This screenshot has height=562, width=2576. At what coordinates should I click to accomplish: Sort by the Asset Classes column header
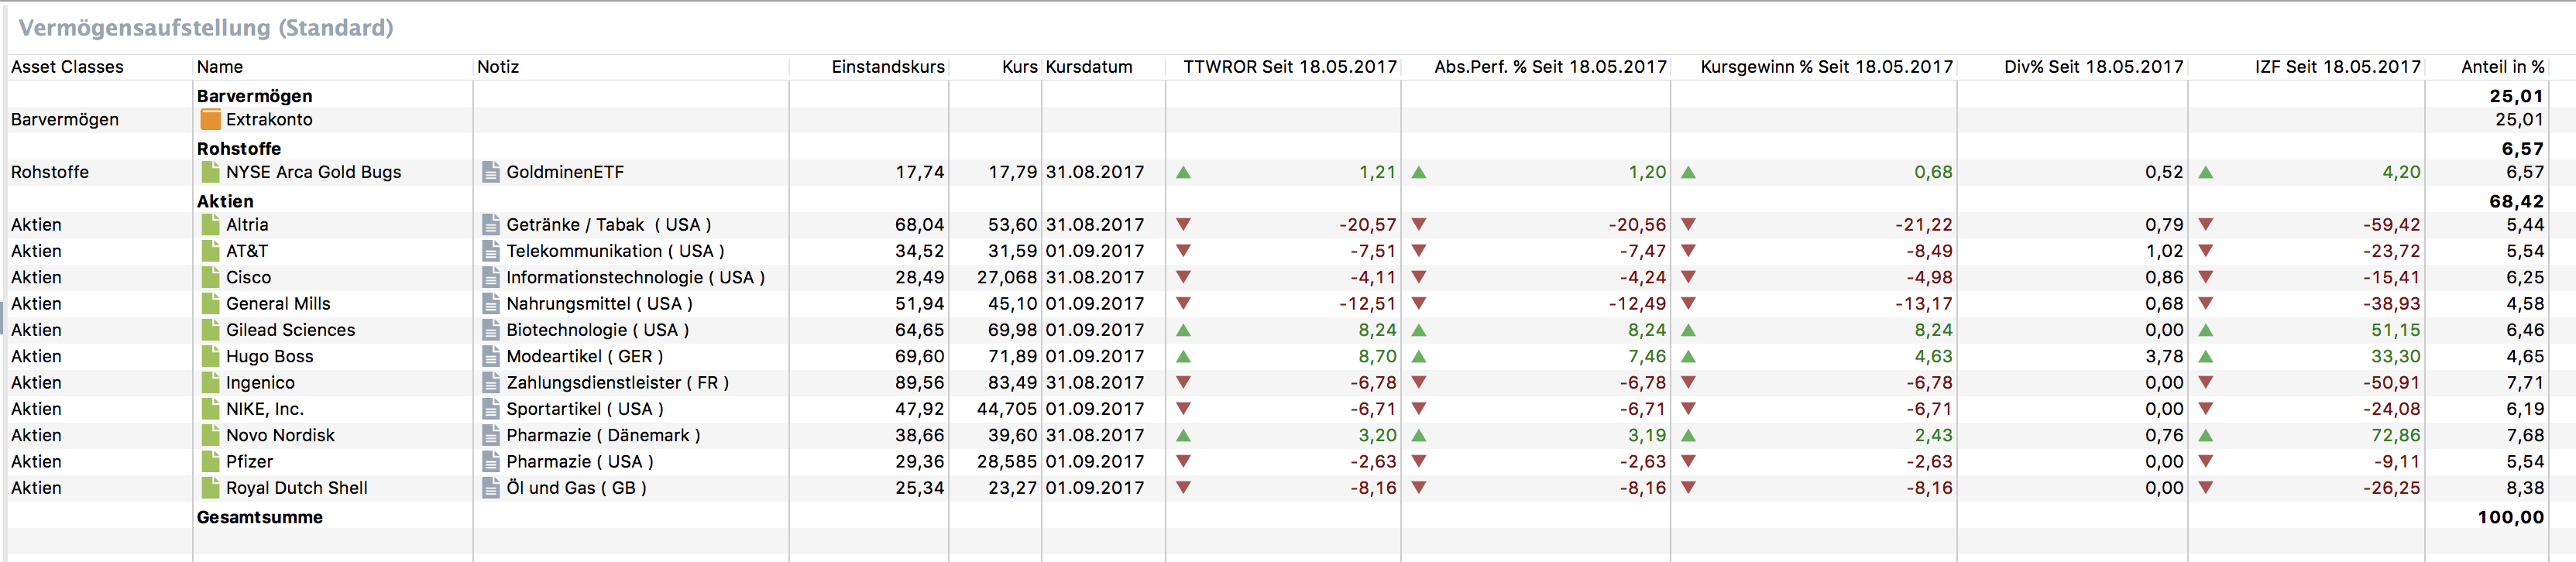click(67, 67)
